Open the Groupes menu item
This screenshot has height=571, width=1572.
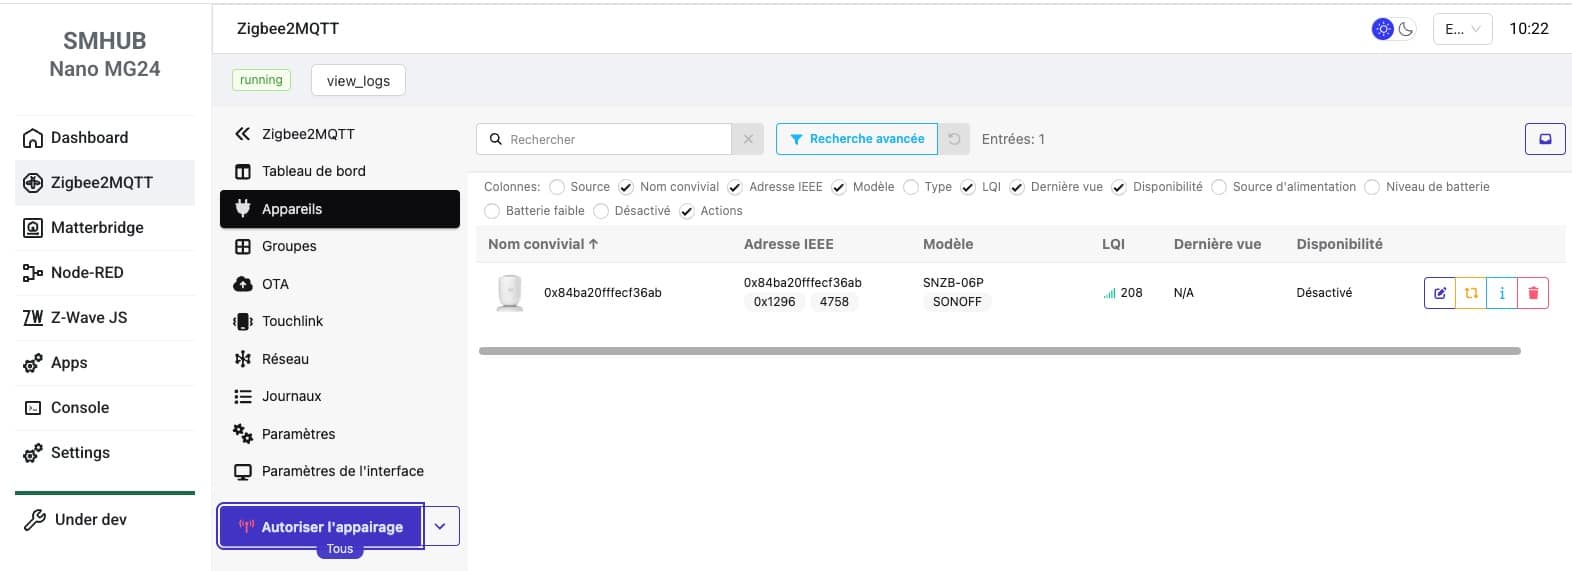(x=289, y=246)
